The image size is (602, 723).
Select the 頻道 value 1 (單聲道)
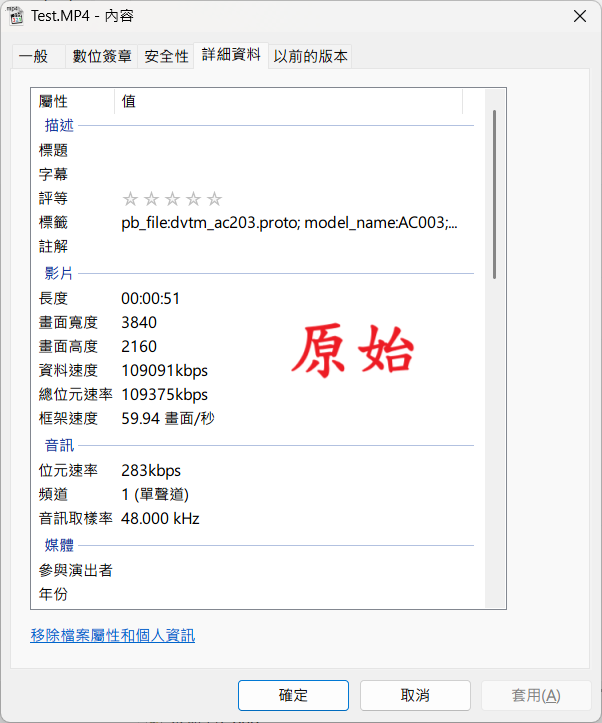point(155,495)
